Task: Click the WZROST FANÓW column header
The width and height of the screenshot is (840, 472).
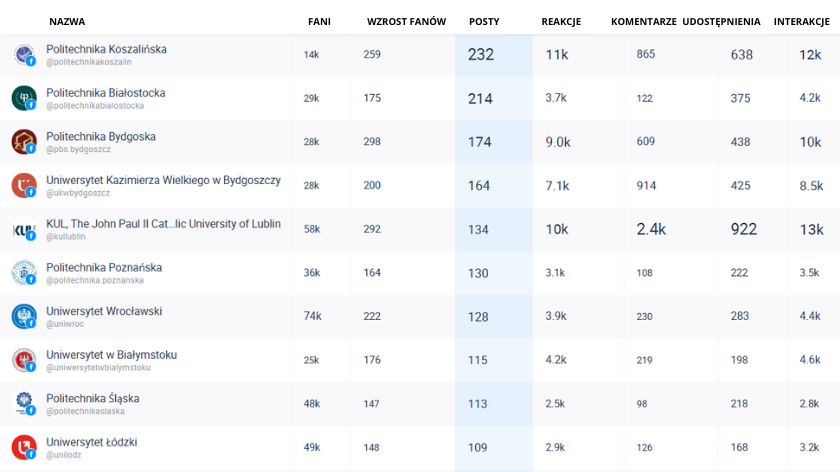Action: [x=406, y=21]
